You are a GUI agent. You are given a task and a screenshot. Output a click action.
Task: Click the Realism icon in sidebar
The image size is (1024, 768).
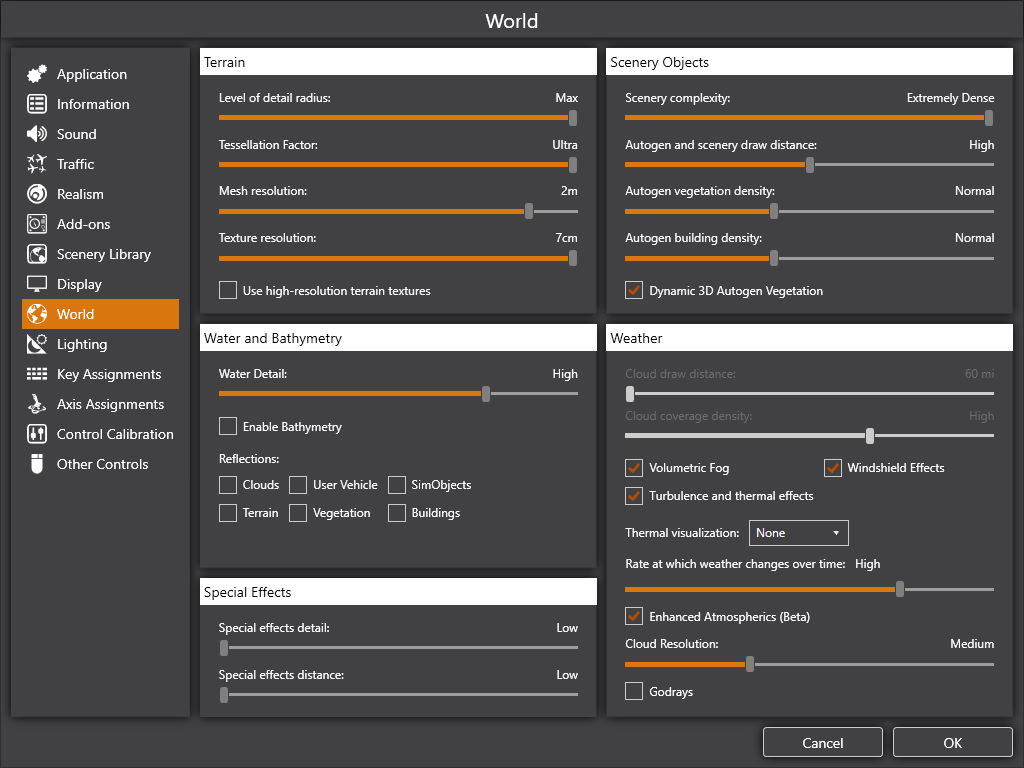point(37,194)
